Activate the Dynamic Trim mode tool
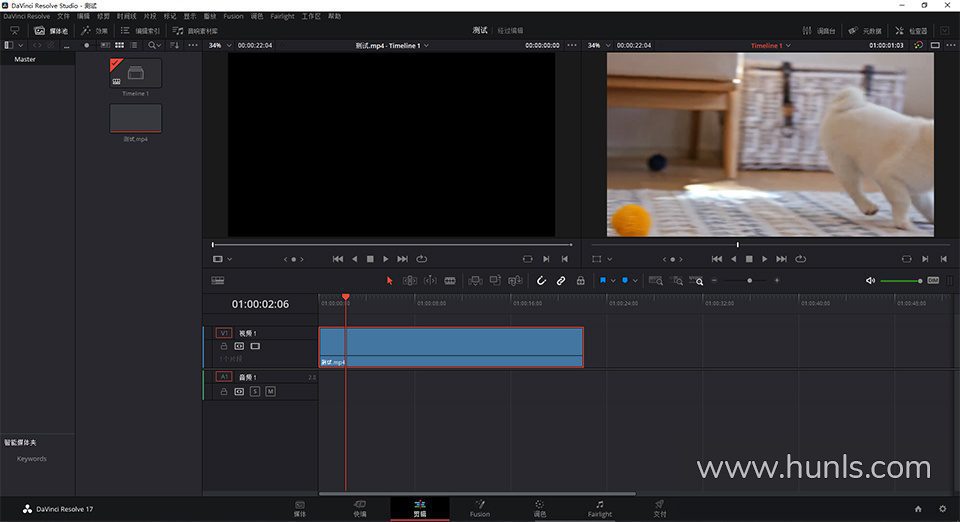Viewport: 960px width, 522px height. point(430,281)
